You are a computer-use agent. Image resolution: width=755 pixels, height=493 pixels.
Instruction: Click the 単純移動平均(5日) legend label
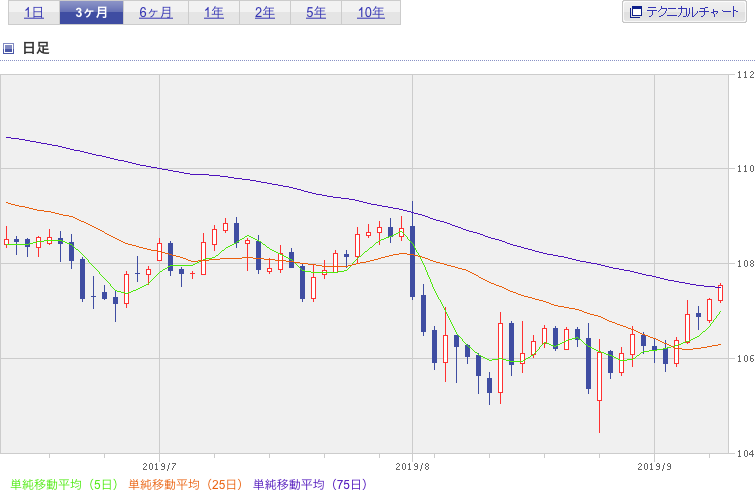tap(64, 484)
